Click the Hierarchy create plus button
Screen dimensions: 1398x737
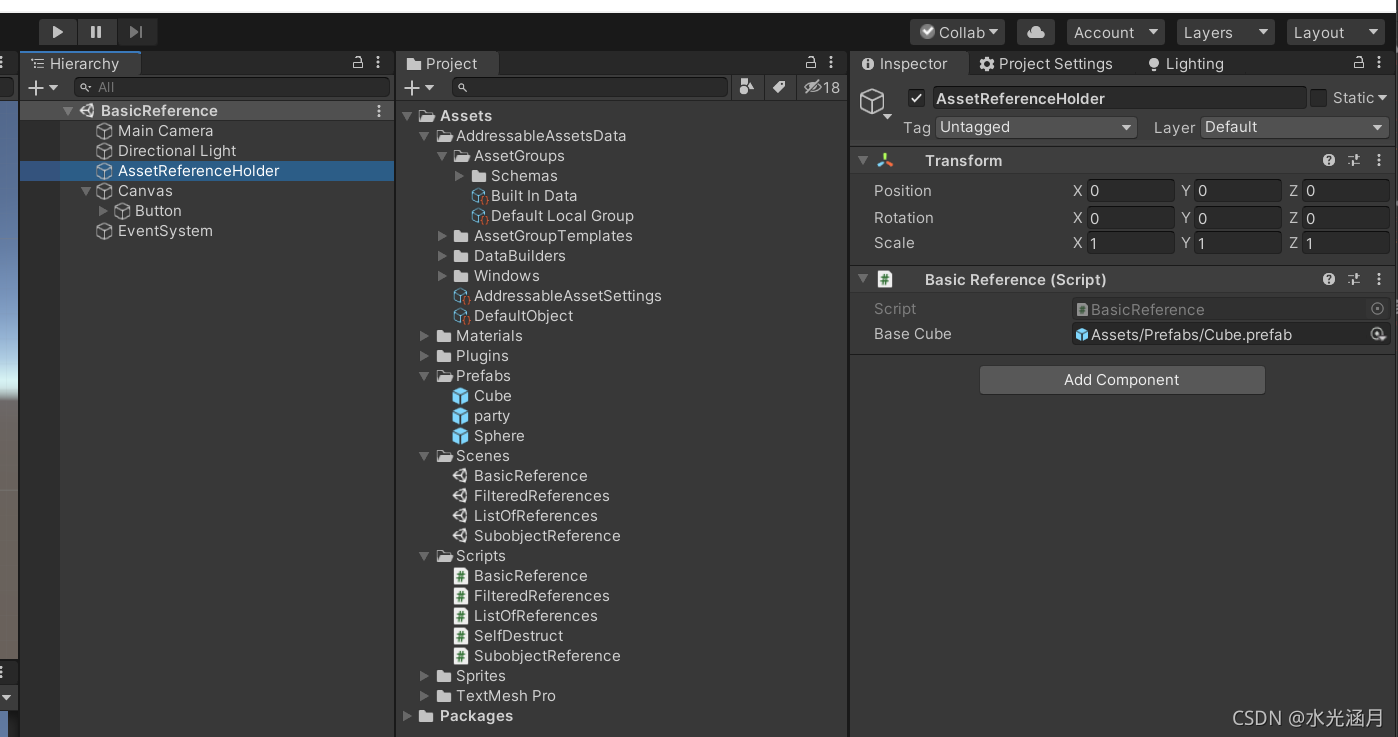click(x=42, y=88)
